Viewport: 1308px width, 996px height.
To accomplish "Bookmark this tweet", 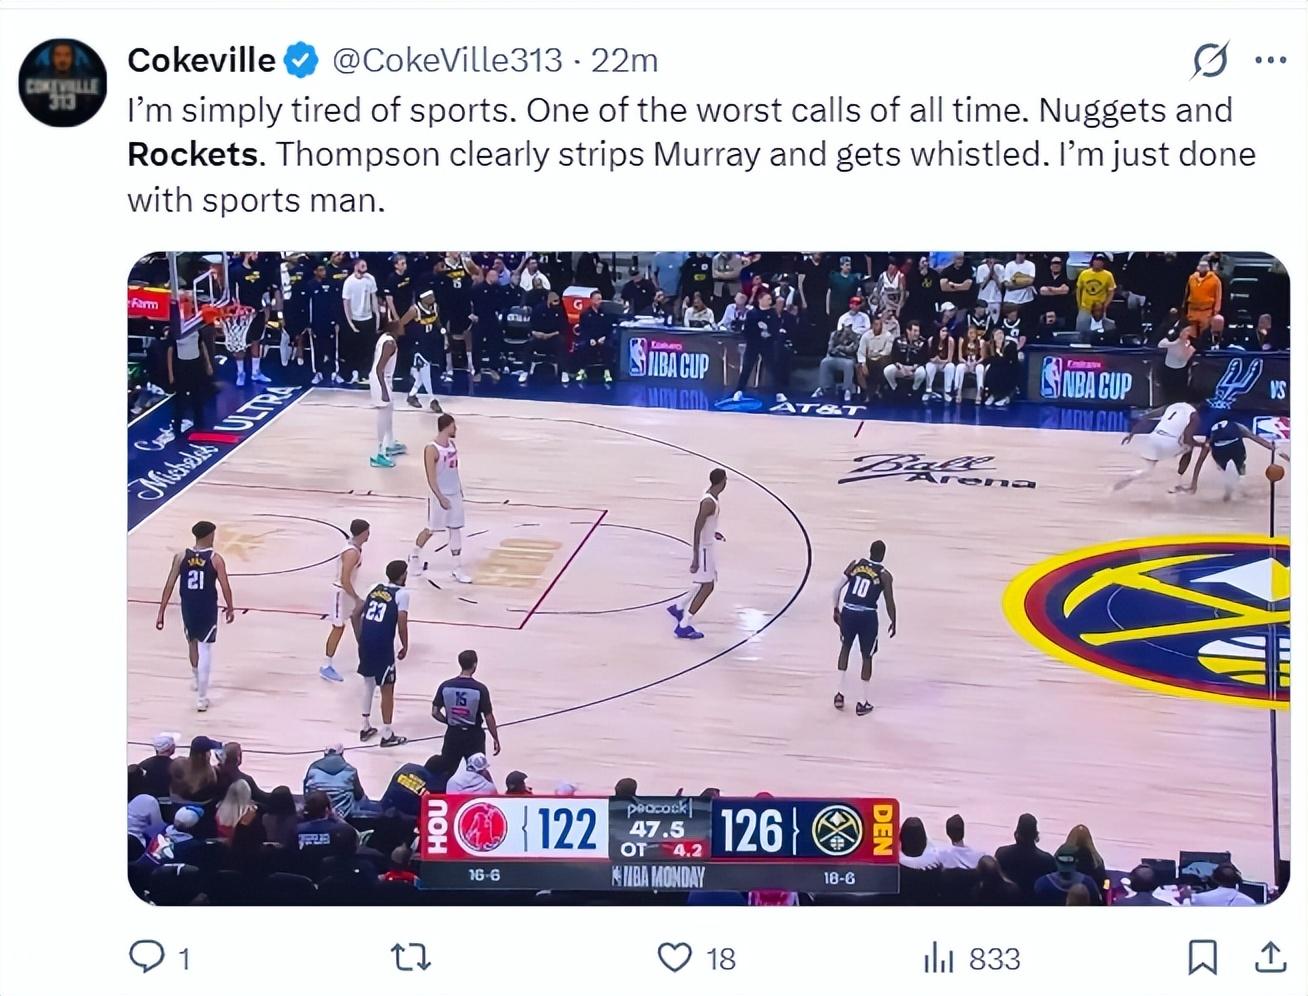I will 1202,958.
